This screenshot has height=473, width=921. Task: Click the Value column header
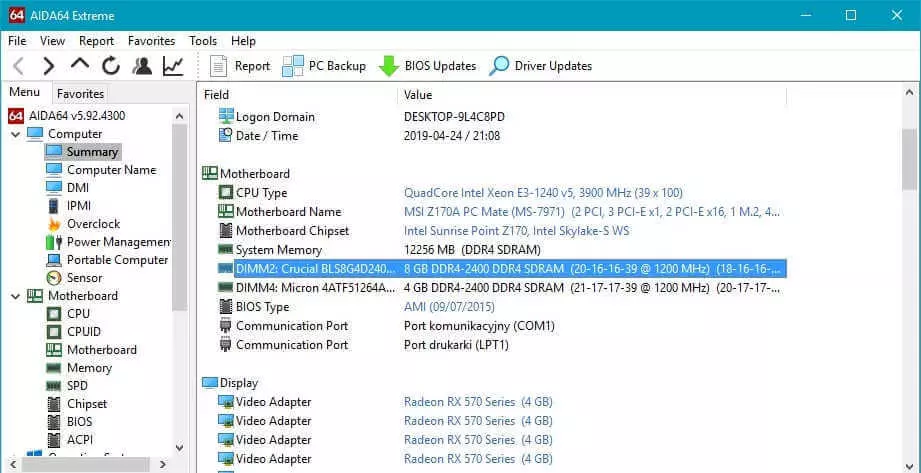click(x=591, y=95)
